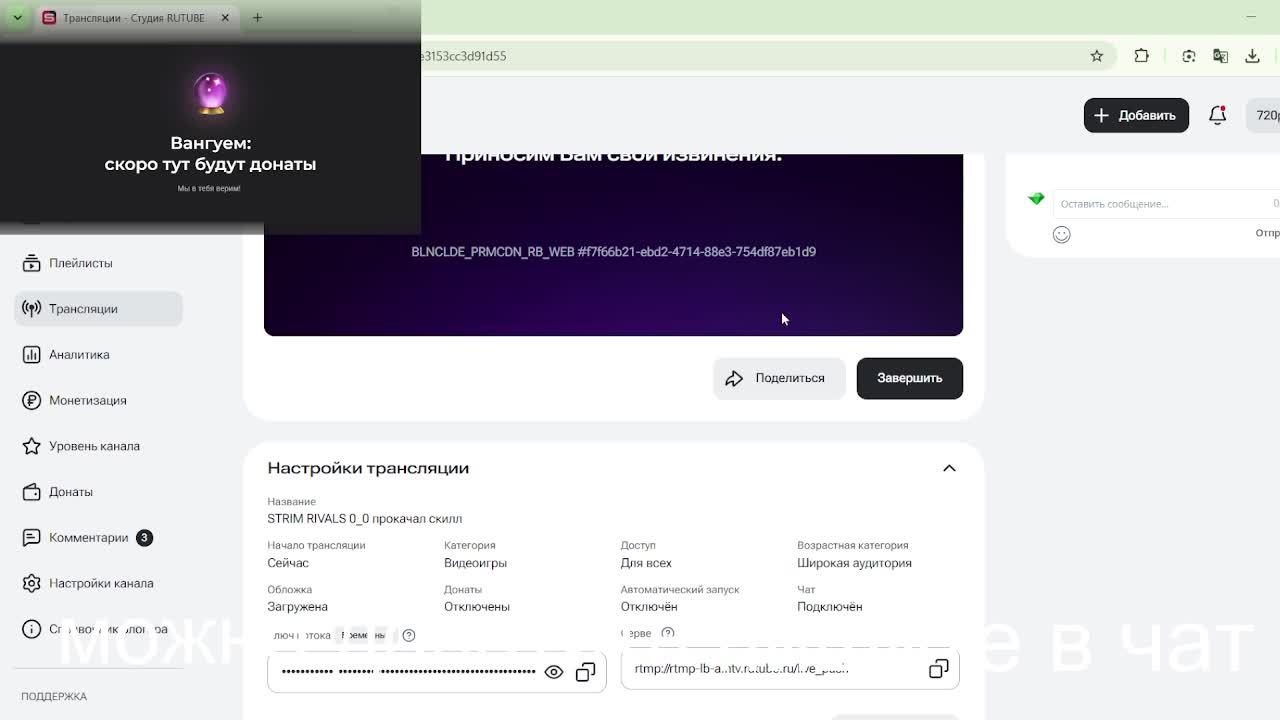Open the Аналитика sidebar section

98,355
